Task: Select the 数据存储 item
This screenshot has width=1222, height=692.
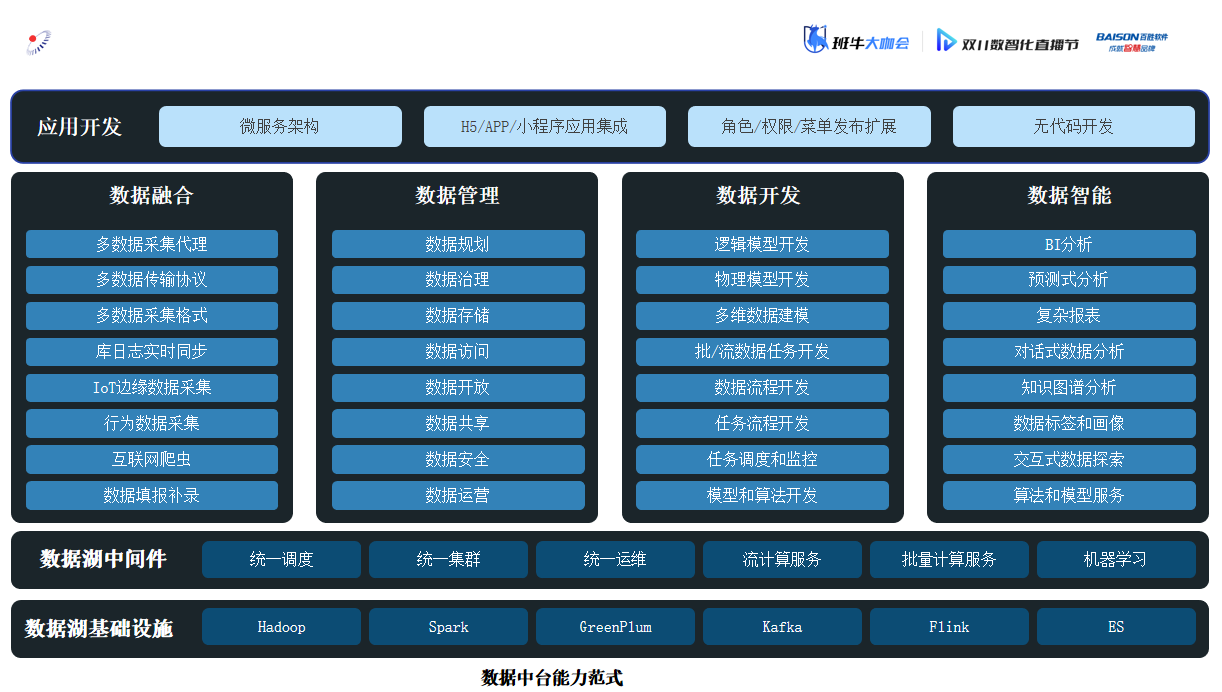Action: (x=458, y=316)
